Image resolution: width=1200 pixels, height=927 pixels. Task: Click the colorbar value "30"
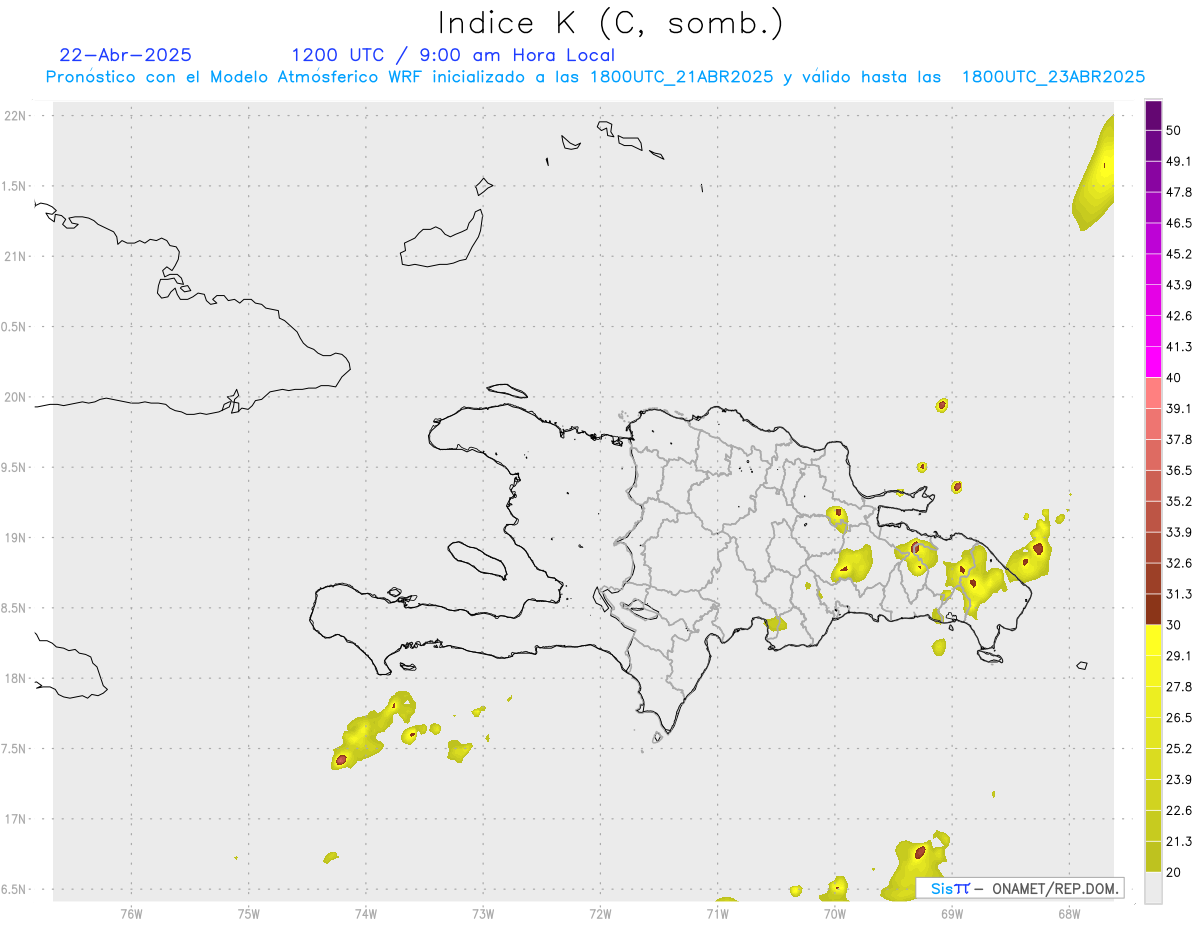(x=1174, y=625)
